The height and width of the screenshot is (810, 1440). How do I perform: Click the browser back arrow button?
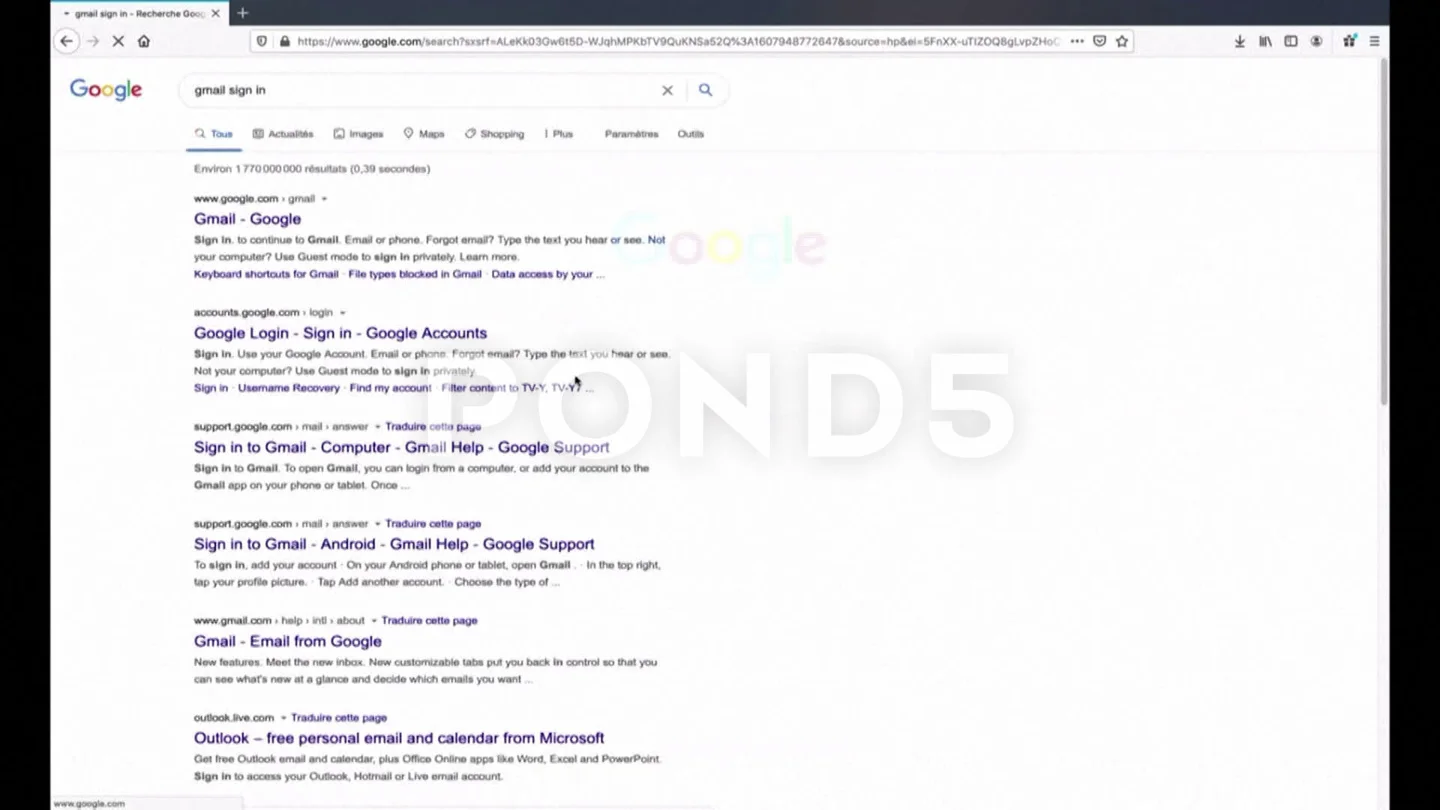66,41
